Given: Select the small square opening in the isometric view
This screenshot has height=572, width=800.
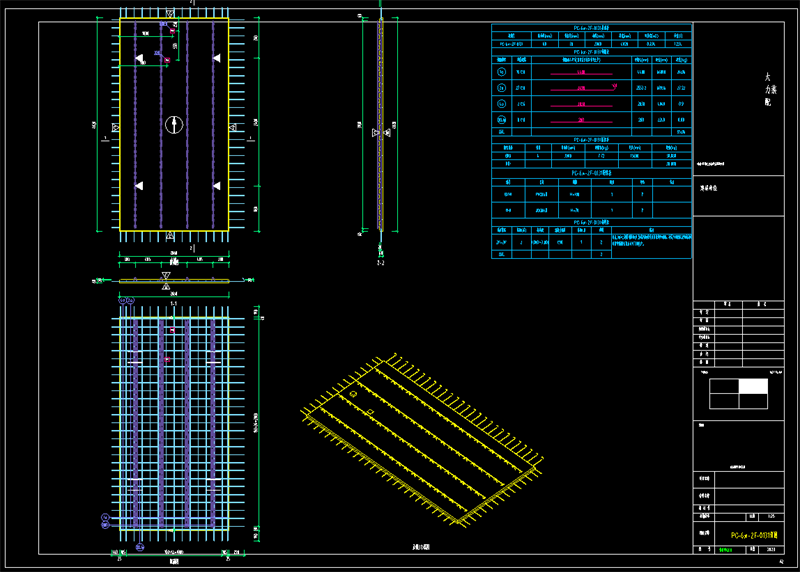Looking at the screenshot, I should (370, 411).
